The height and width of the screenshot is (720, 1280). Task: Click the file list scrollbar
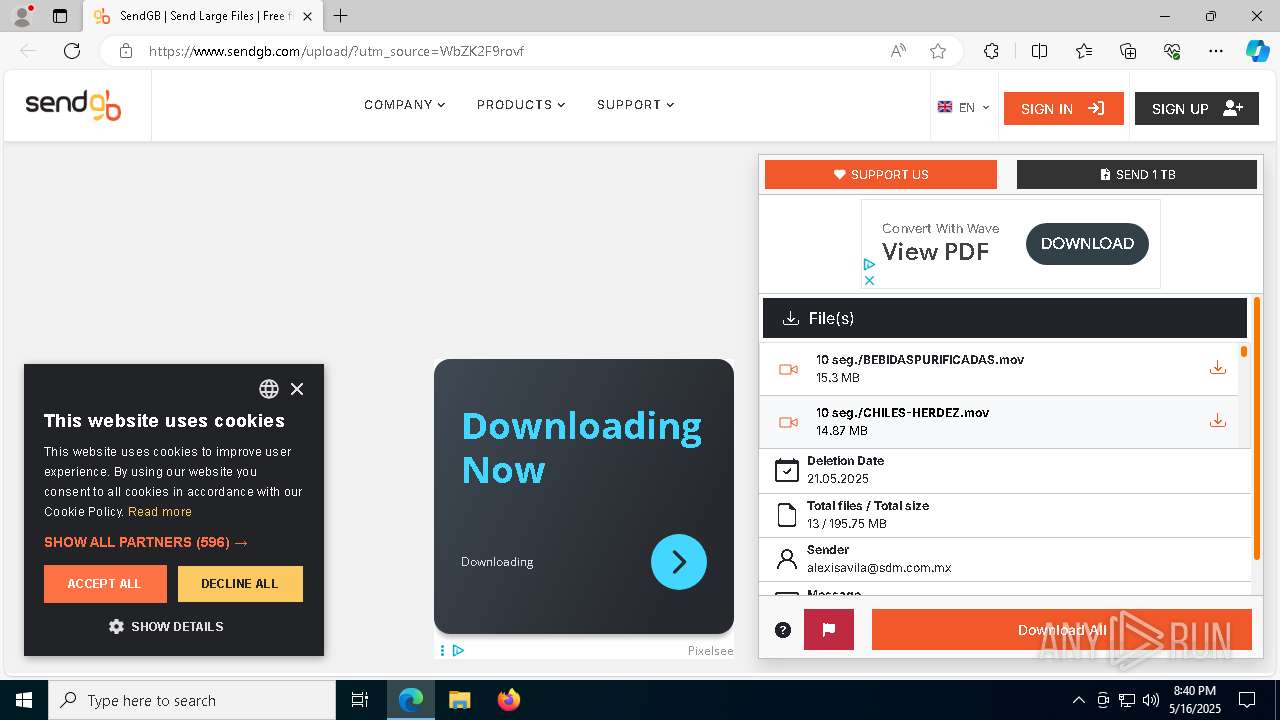(1244, 352)
